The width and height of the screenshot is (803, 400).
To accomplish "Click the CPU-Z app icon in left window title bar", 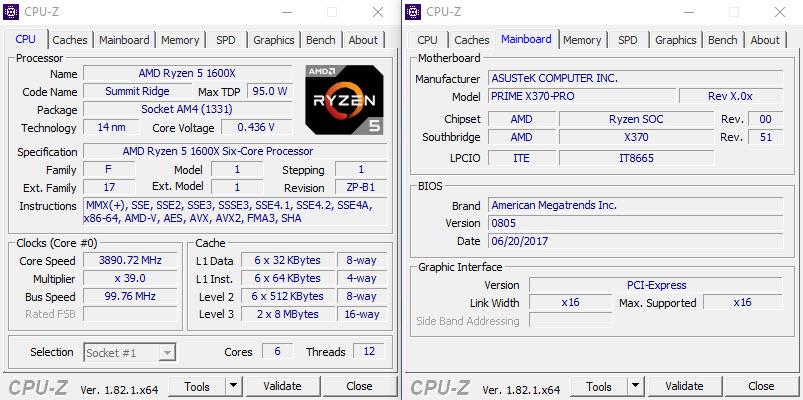I will (x=11, y=12).
